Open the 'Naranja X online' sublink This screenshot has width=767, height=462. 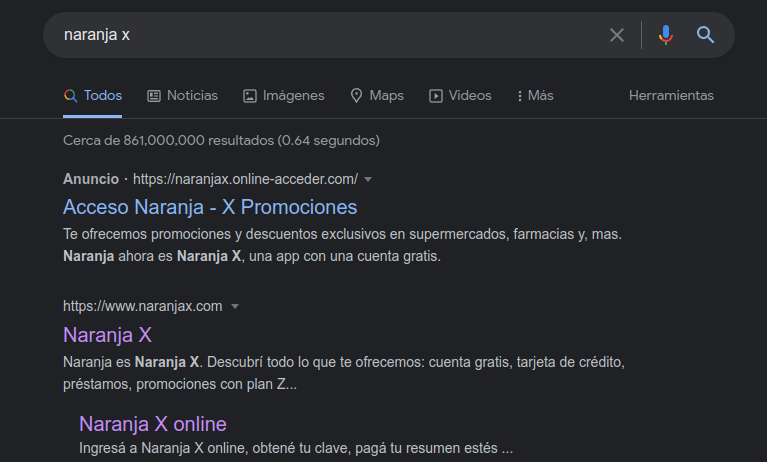click(153, 424)
